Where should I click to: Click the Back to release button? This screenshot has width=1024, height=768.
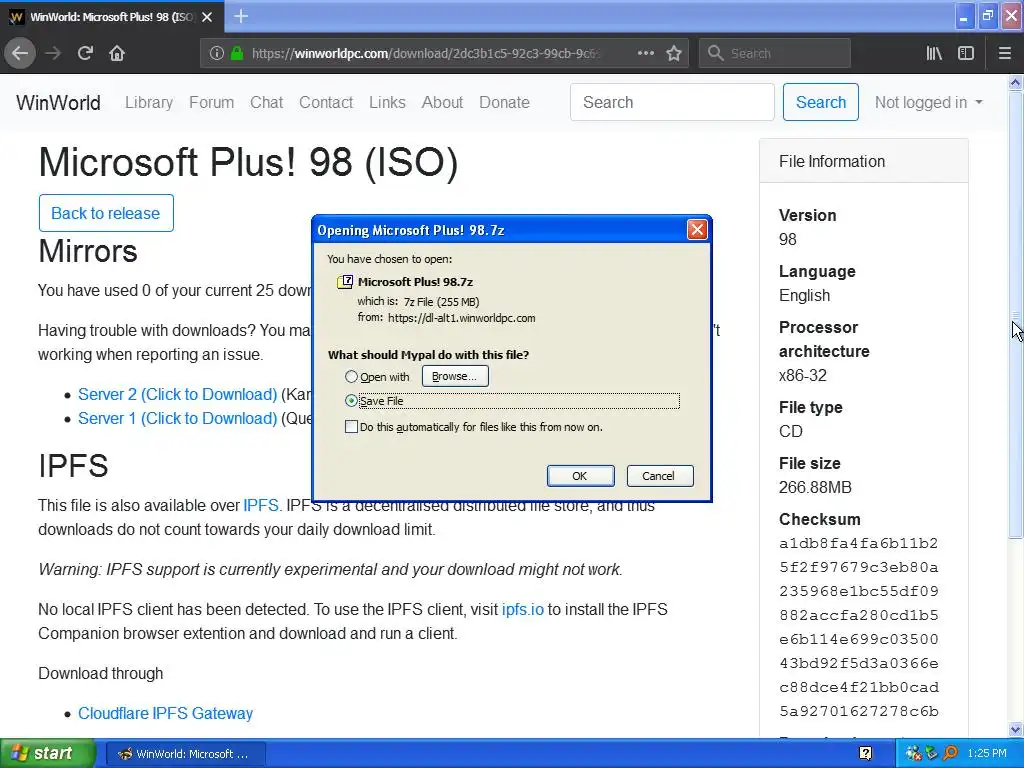(x=106, y=213)
